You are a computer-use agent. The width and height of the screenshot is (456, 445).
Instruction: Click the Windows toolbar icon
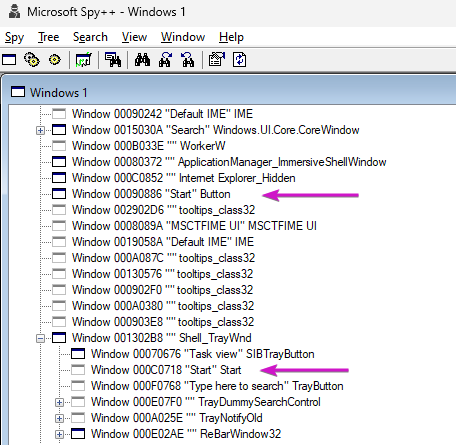9,60
